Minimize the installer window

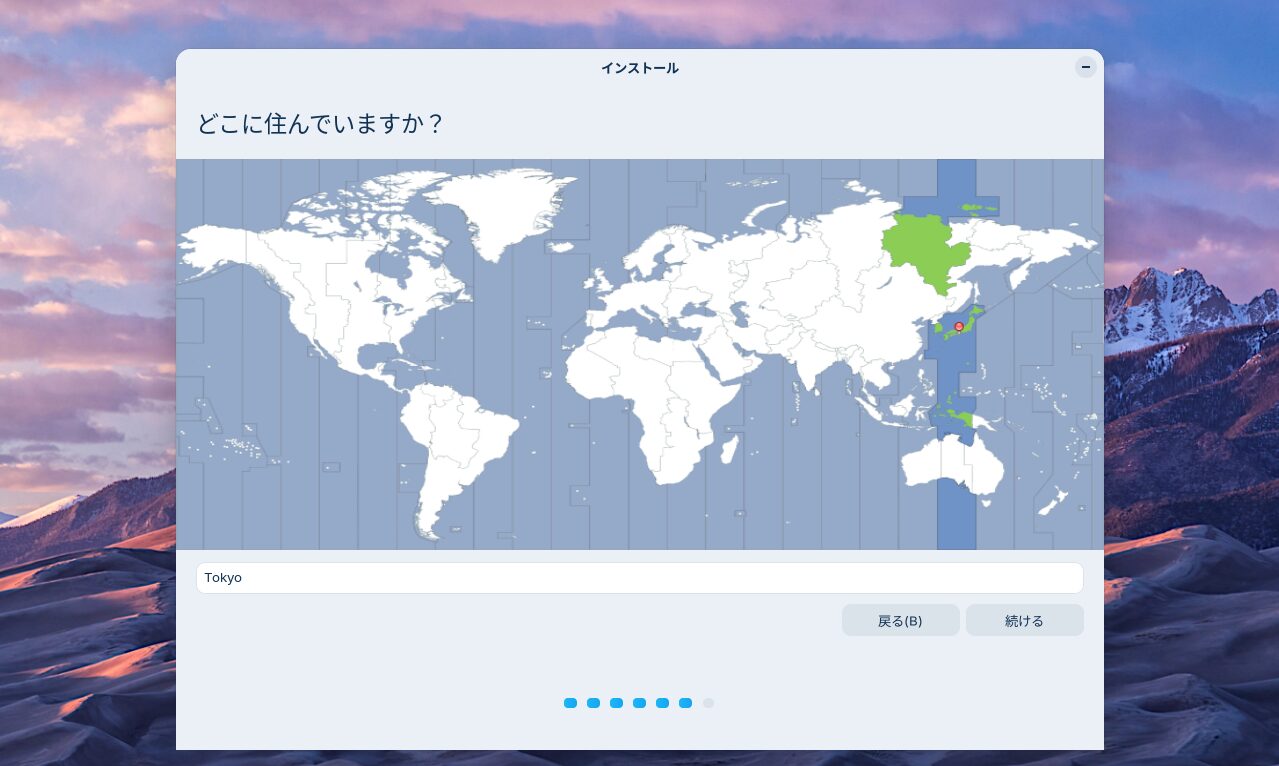click(1085, 67)
